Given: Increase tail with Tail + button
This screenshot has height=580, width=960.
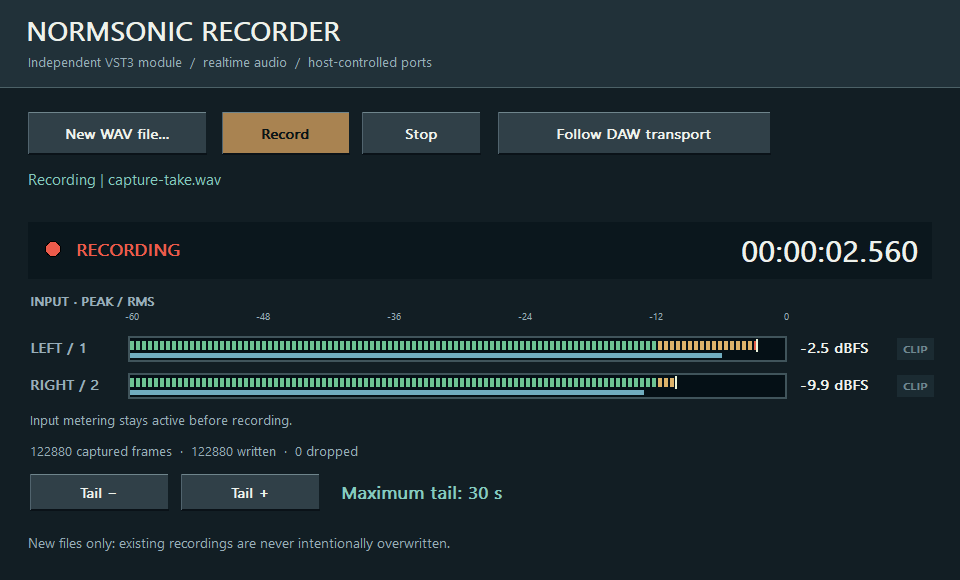Looking at the screenshot, I should pyautogui.click(x=250, y=492).
